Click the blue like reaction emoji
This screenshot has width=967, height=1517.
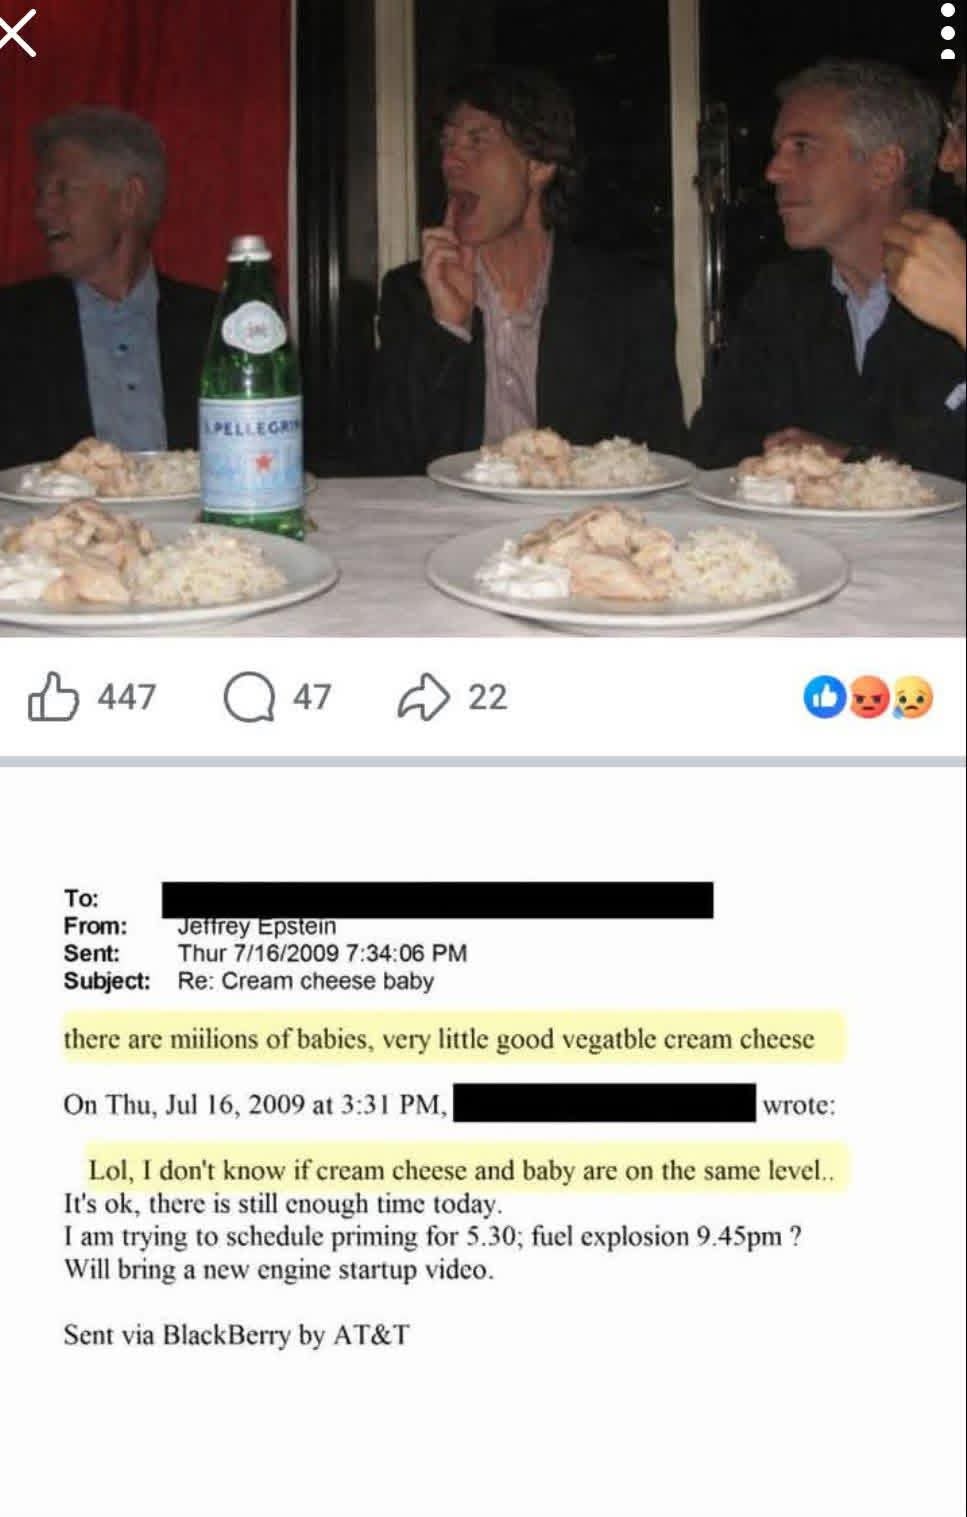(x=824, y=698)
